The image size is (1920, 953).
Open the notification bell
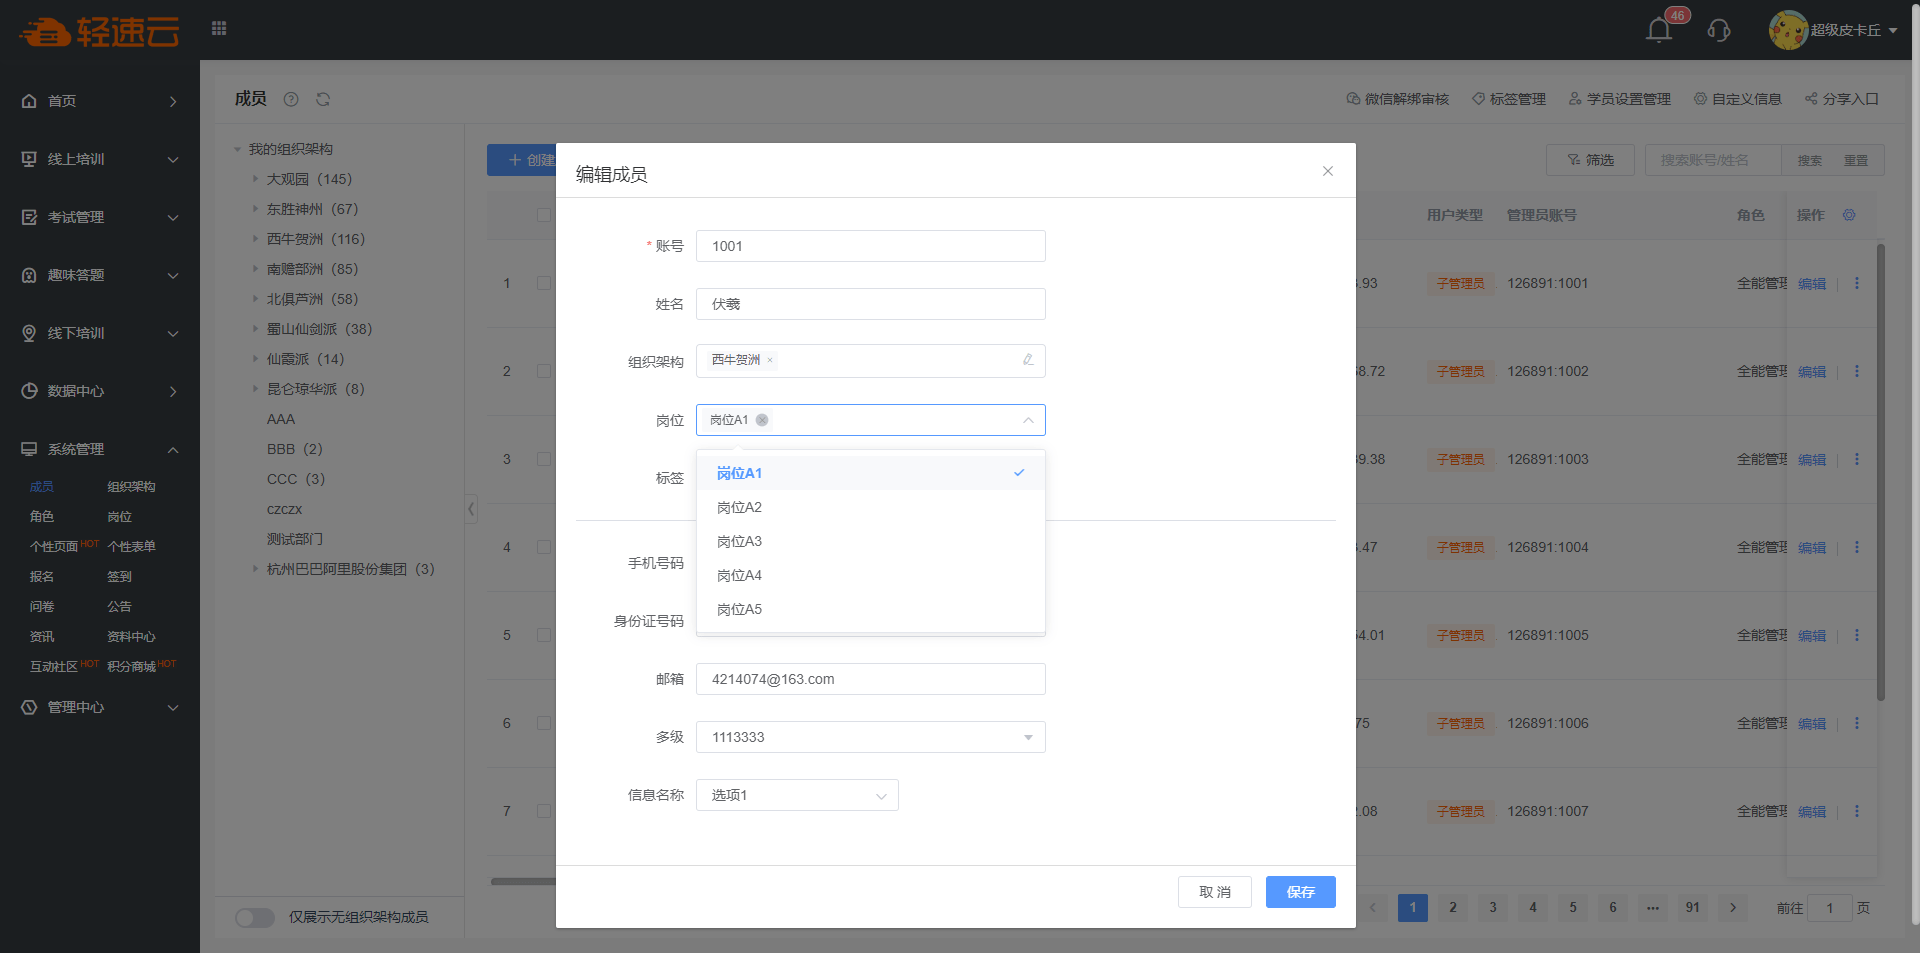[x=1659, y=30]
